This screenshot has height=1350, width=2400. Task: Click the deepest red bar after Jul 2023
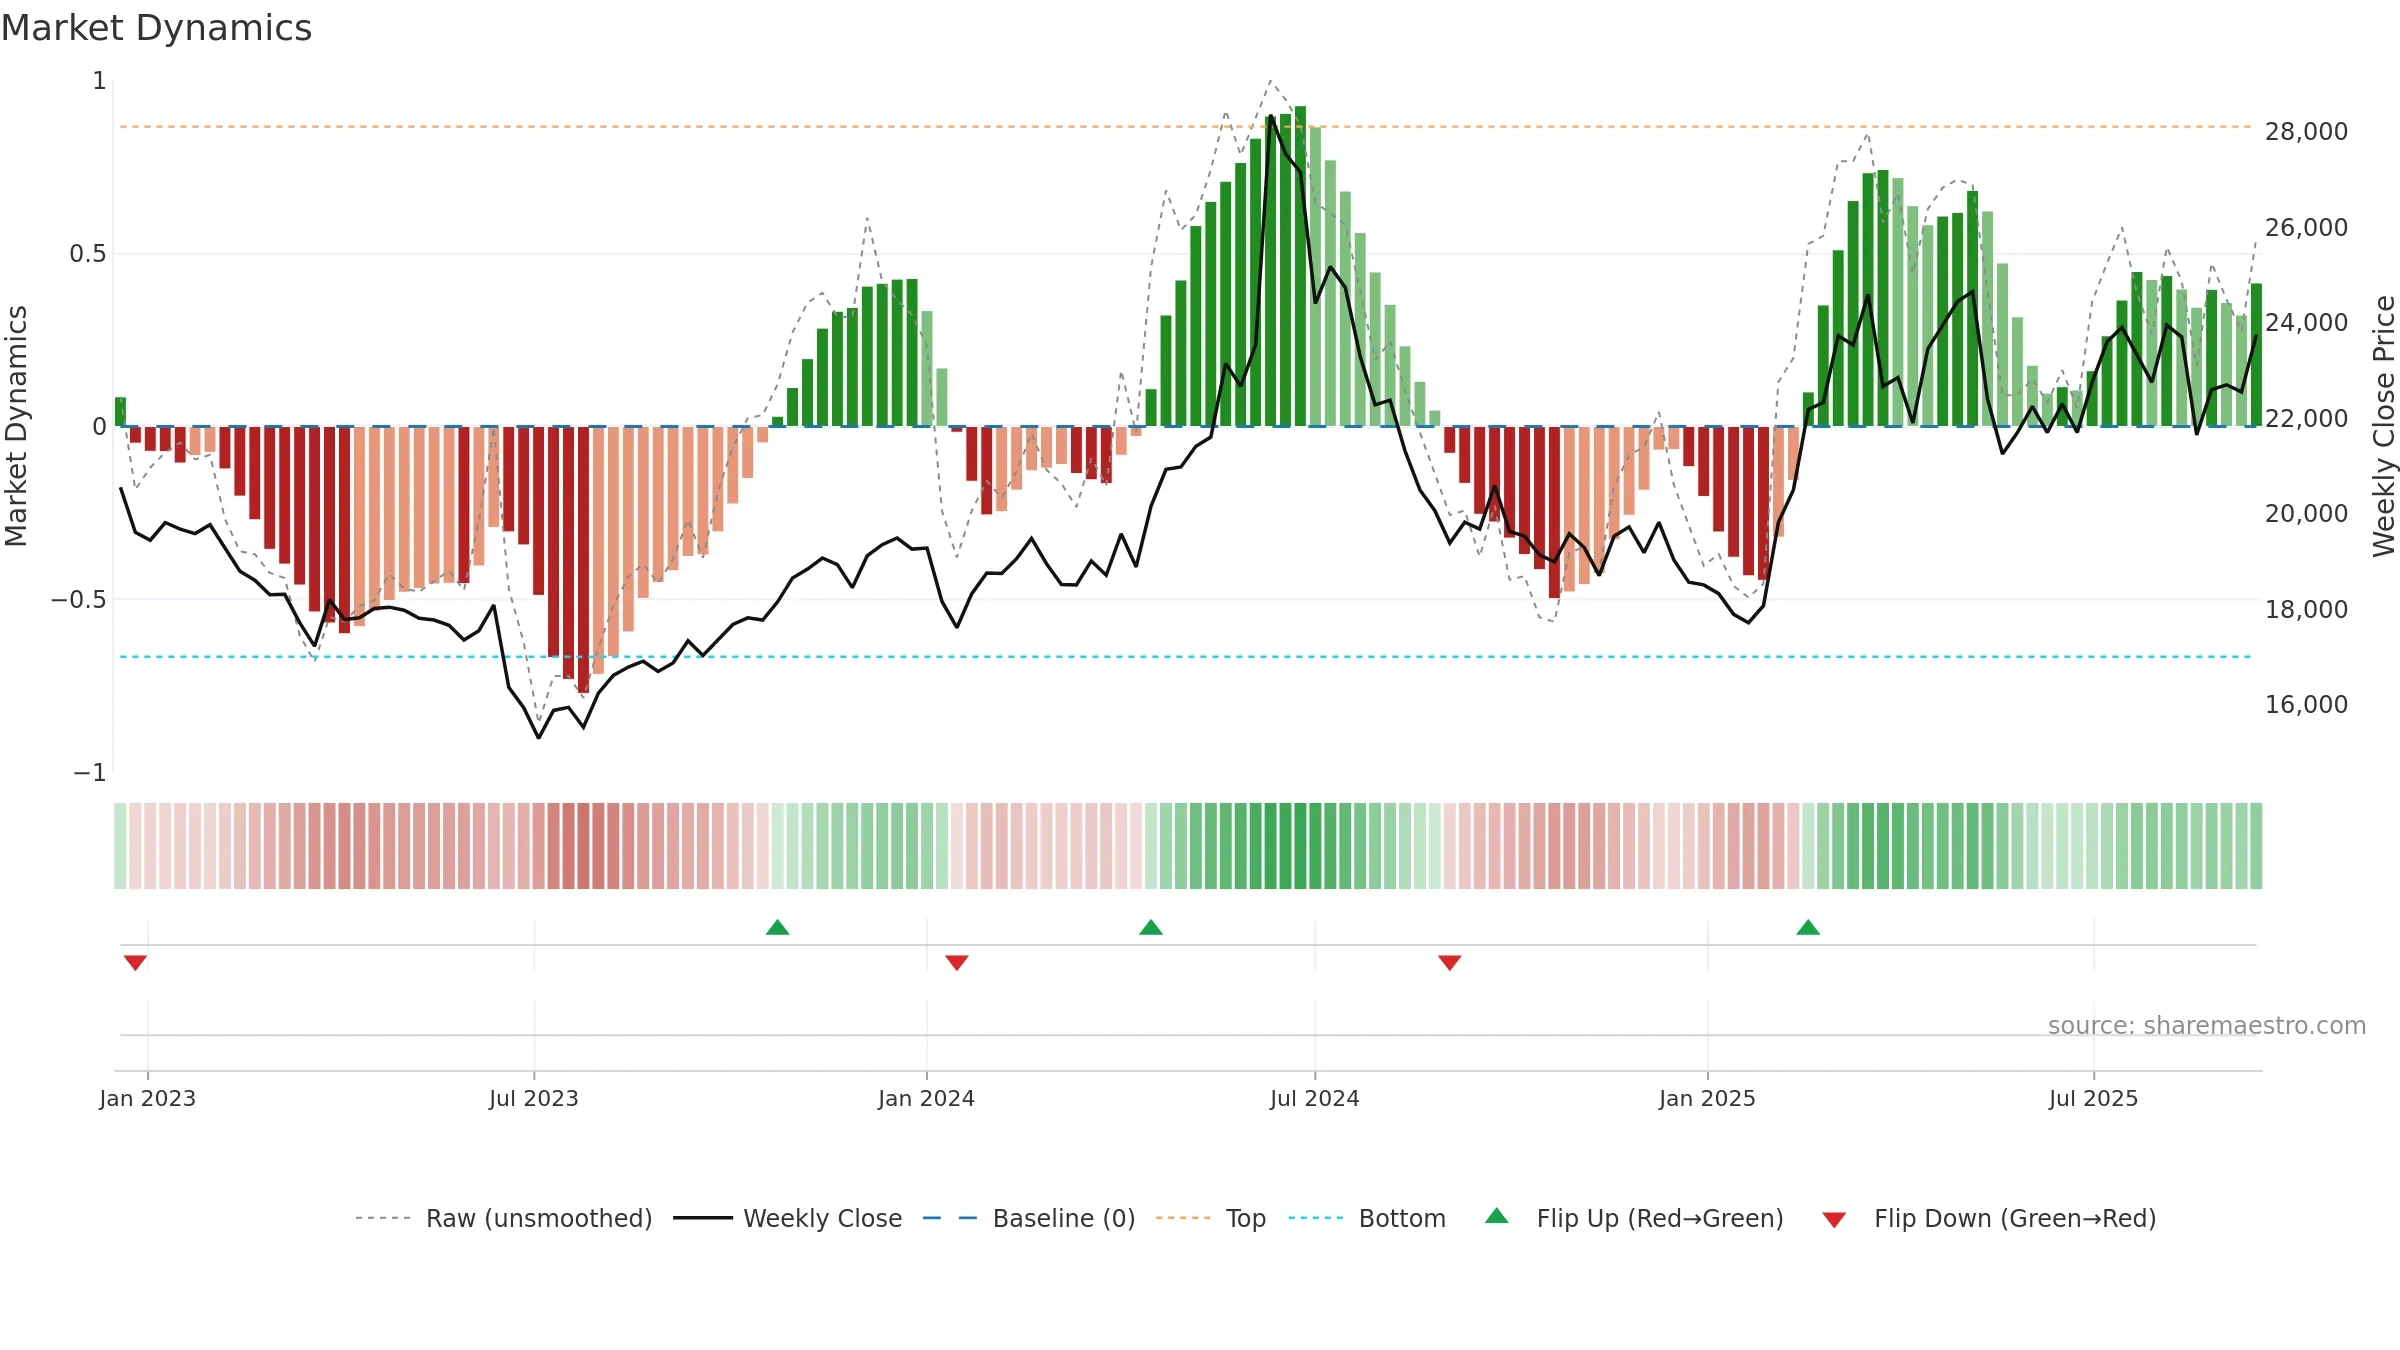coord(584,559)
